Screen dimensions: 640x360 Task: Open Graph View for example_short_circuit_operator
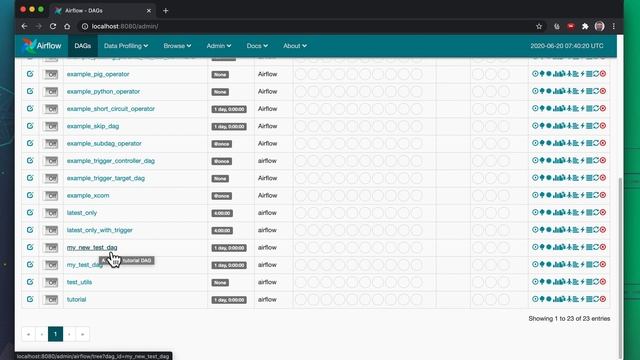[549, 109]
